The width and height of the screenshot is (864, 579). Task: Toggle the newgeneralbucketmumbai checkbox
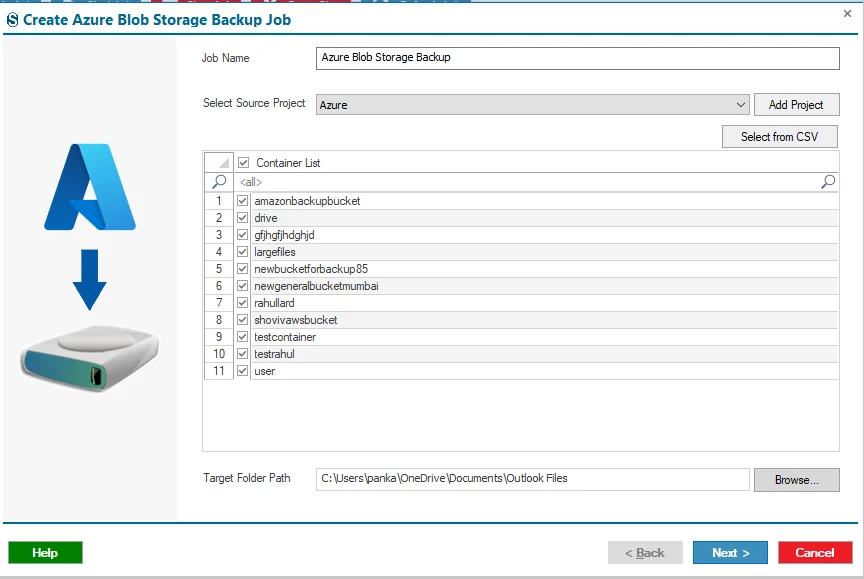[x=242, y=286]
